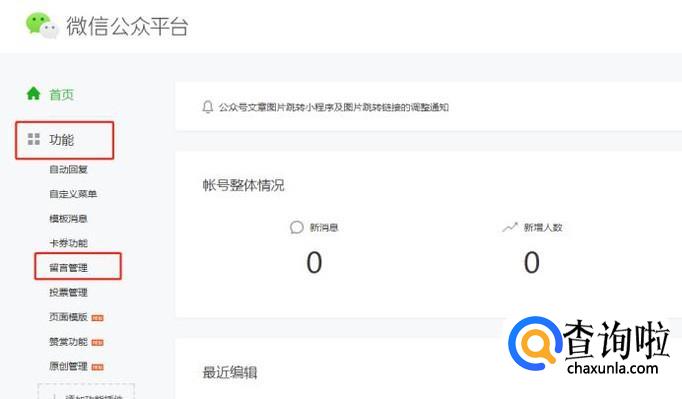Click the new messages count 0

314,262
